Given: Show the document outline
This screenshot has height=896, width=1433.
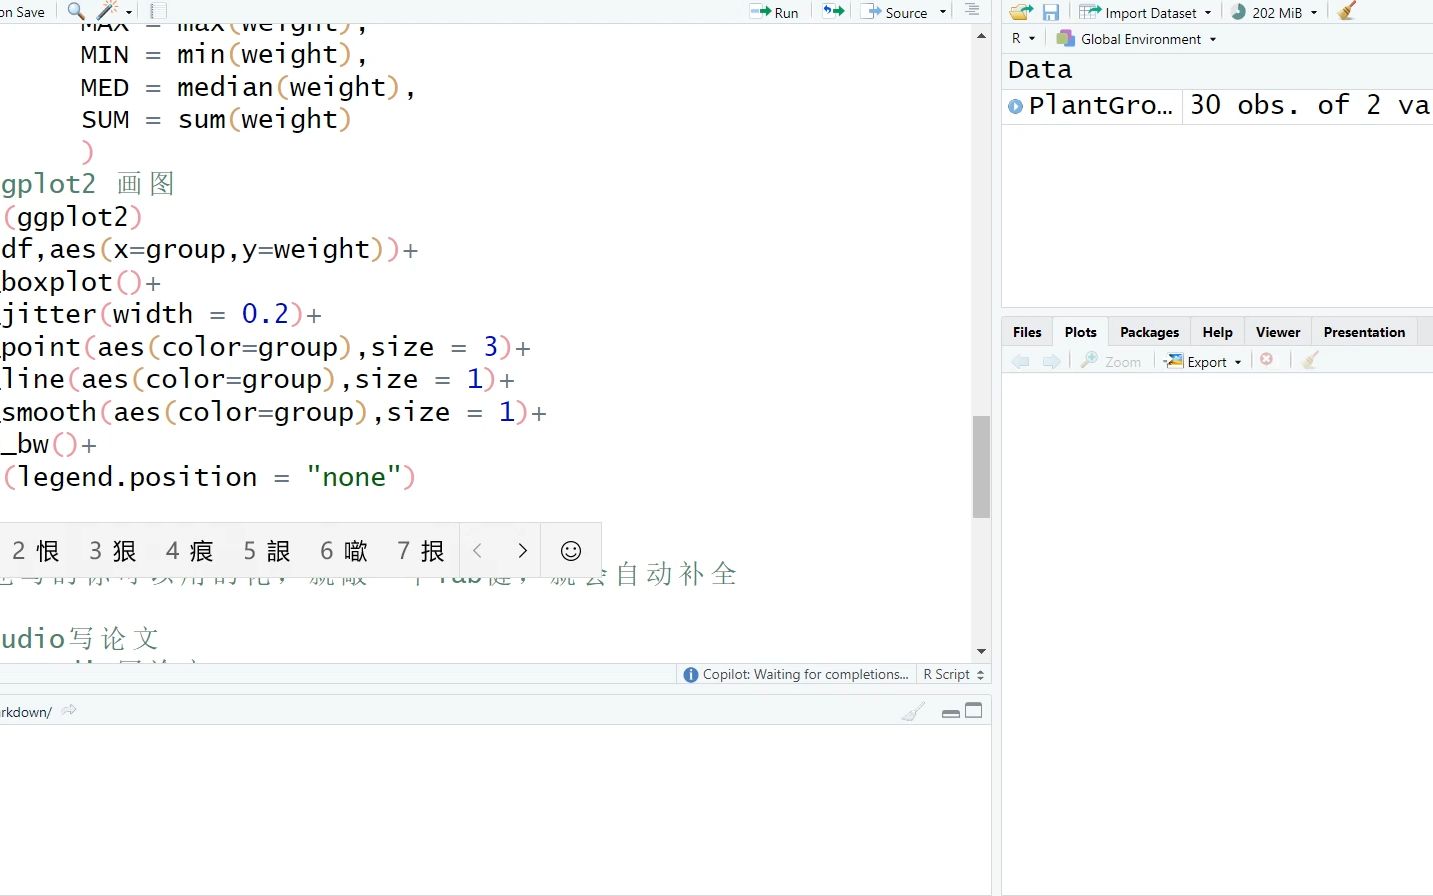Looking at the screenshot, I should [972, 11].
